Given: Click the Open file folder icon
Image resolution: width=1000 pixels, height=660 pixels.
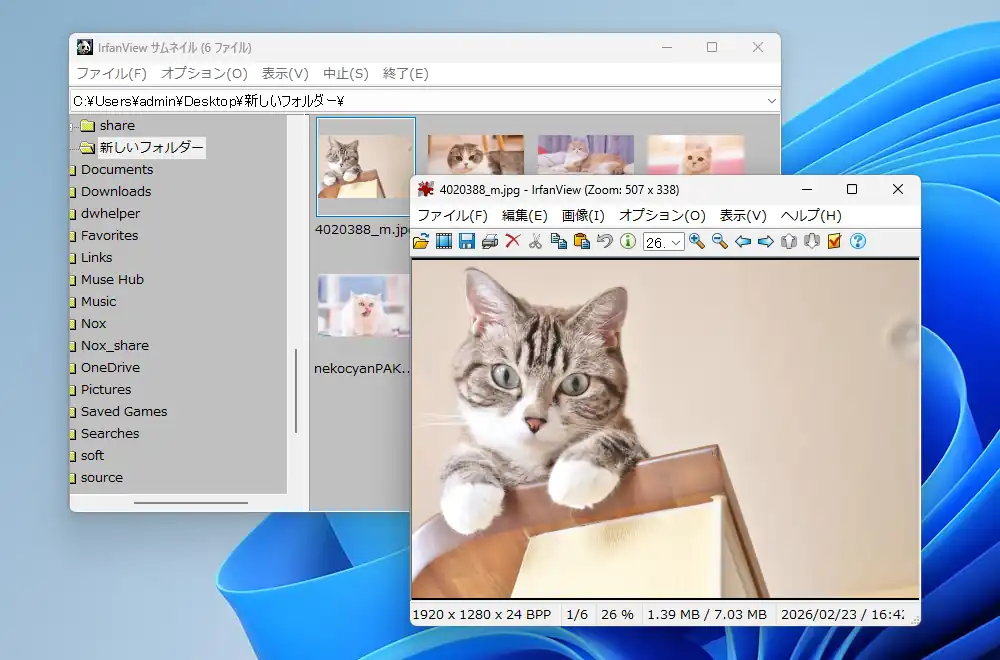Looking at the screenshot, I should pos(421,241).
